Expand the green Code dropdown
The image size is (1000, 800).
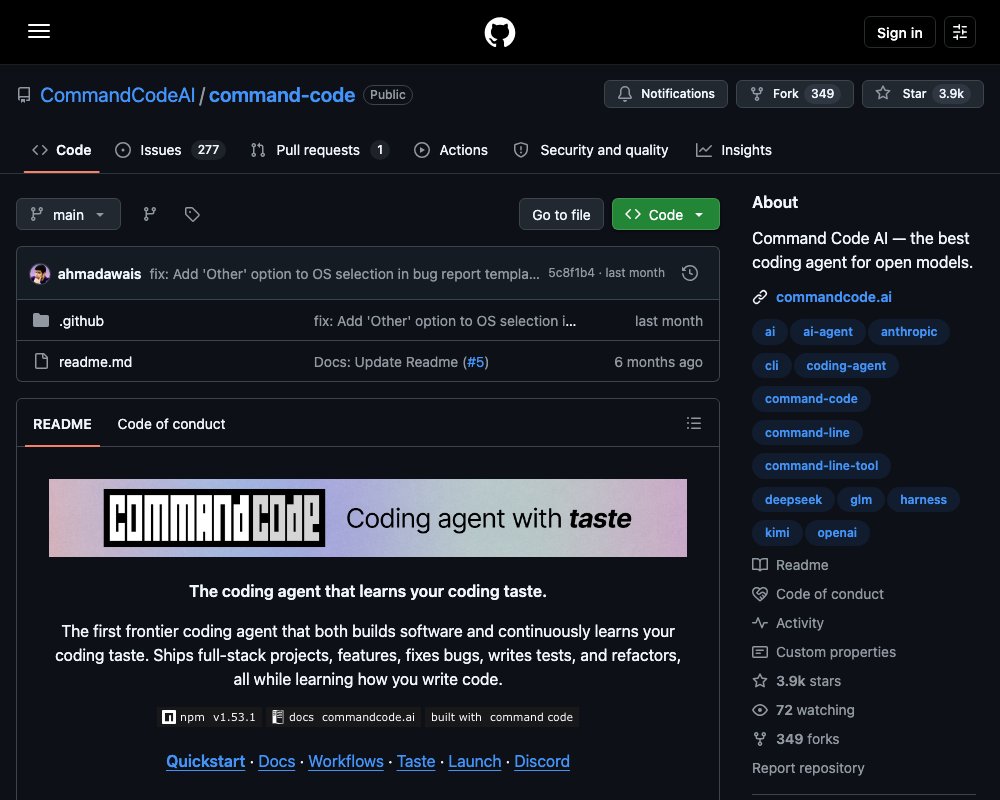[665, 214]
